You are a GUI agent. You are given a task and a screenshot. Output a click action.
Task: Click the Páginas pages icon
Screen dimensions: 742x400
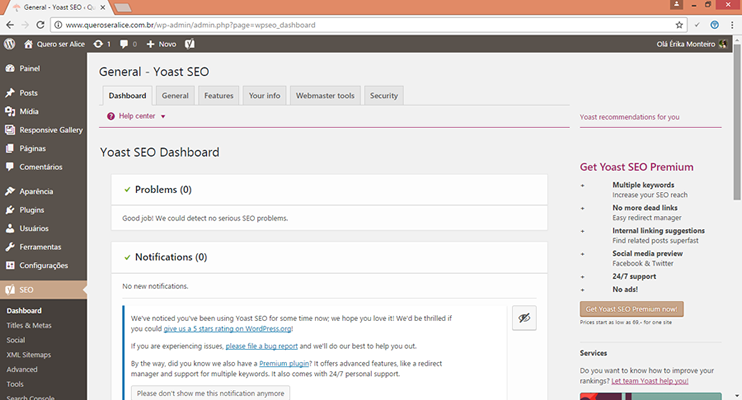click(x=10, y=148)
